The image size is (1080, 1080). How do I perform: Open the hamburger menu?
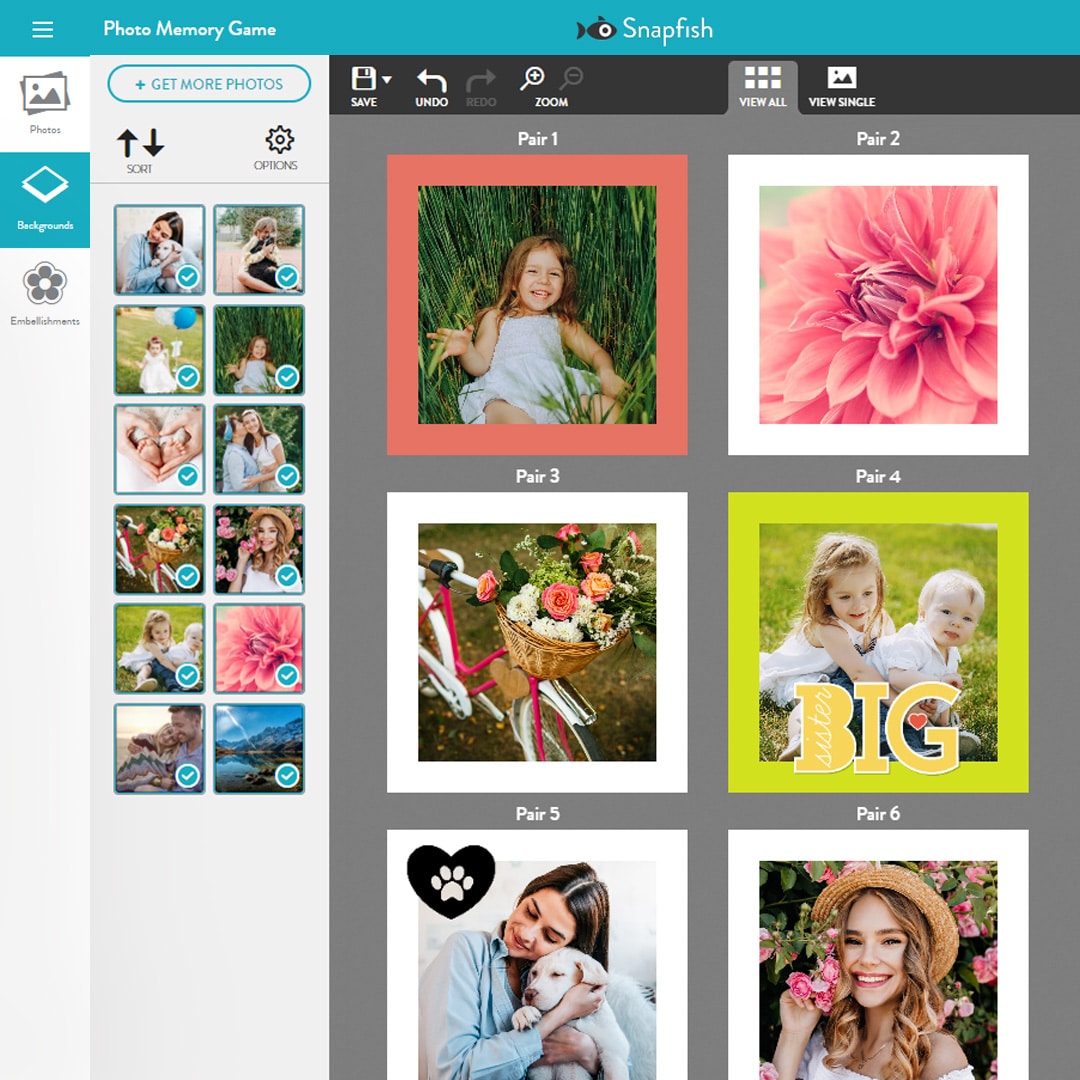tap(43, 29)
